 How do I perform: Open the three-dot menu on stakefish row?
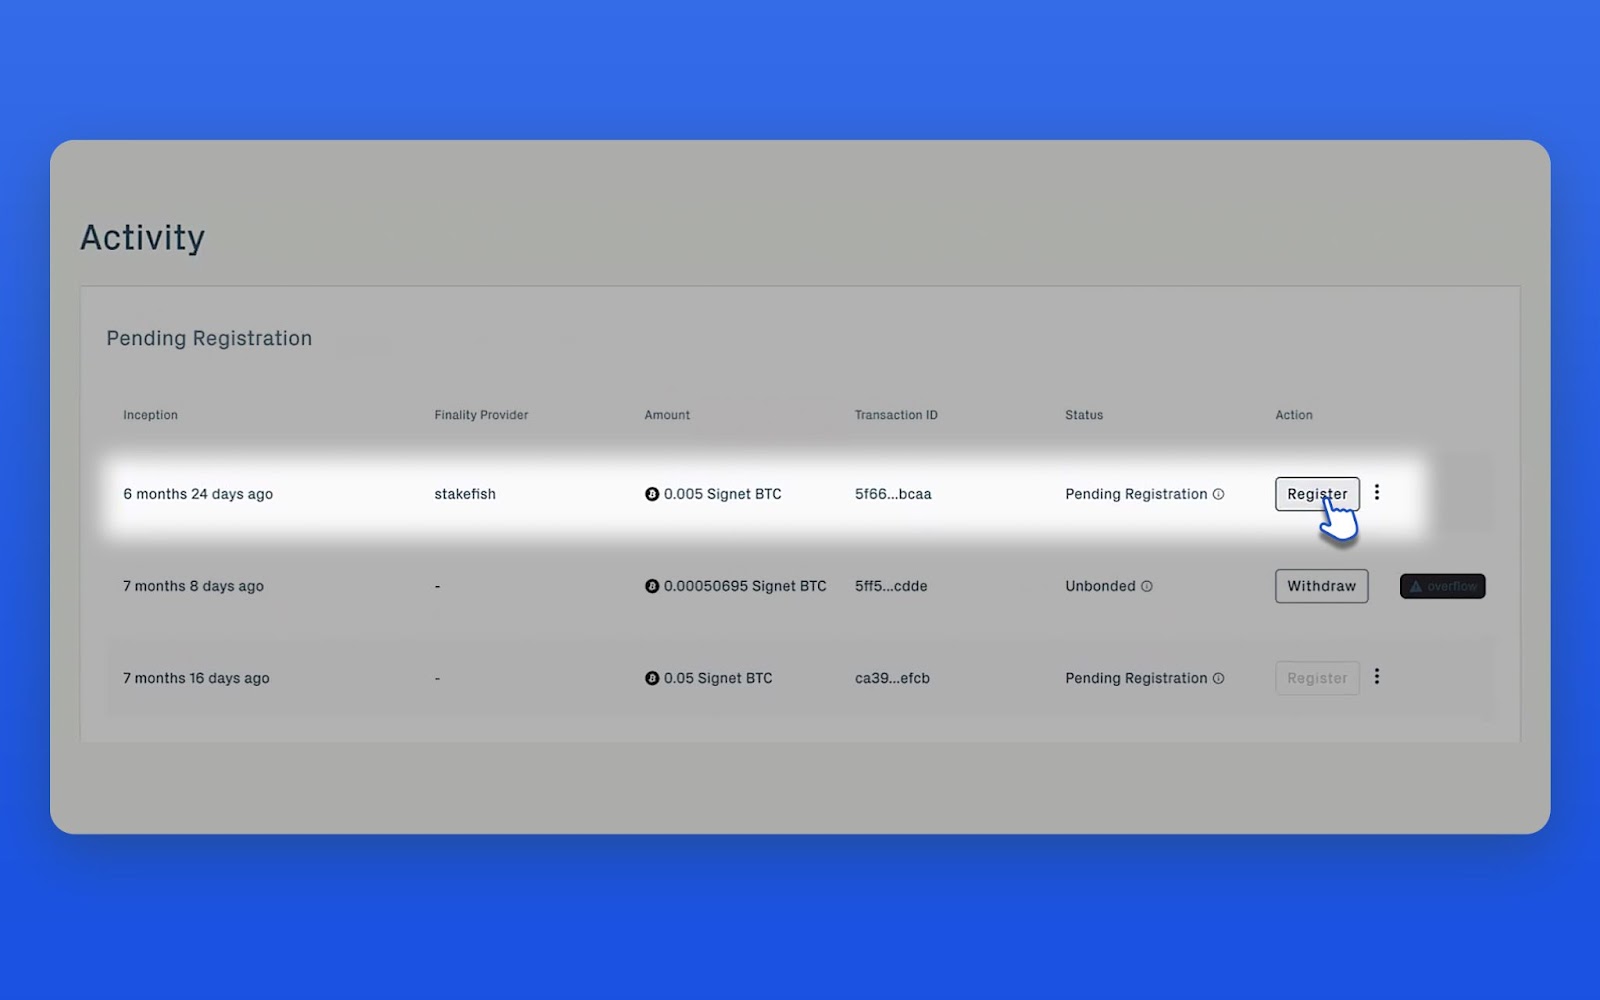pyautogui.click(x=1377, y=492)
